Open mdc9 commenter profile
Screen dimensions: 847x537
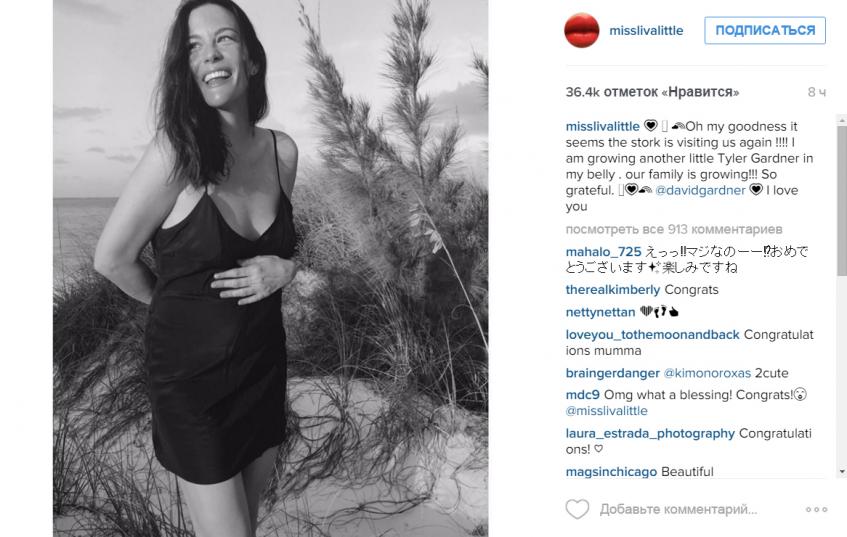pyautogui.click(x=582, y=395)
